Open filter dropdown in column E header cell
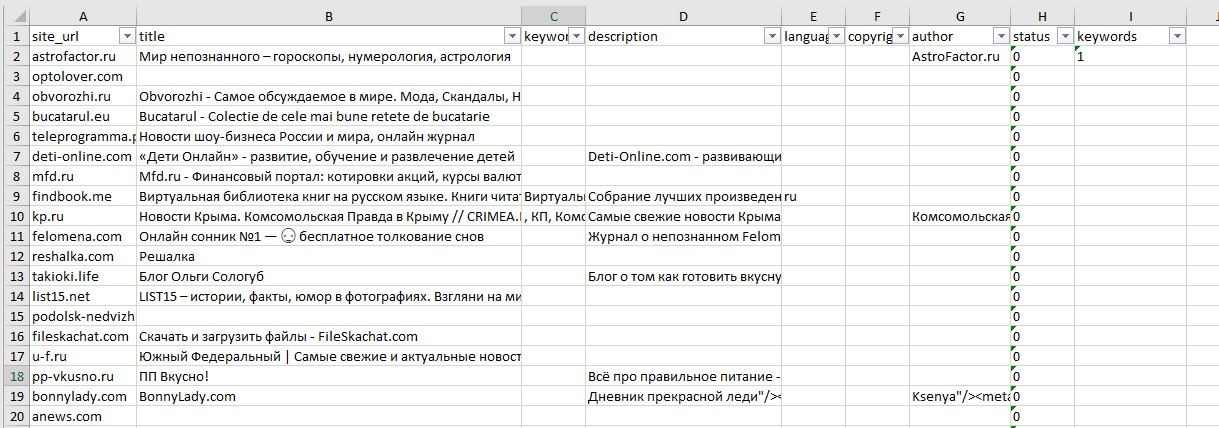Image resolution: width=1219 pixels, height=428 pixels. coord(836,36)
